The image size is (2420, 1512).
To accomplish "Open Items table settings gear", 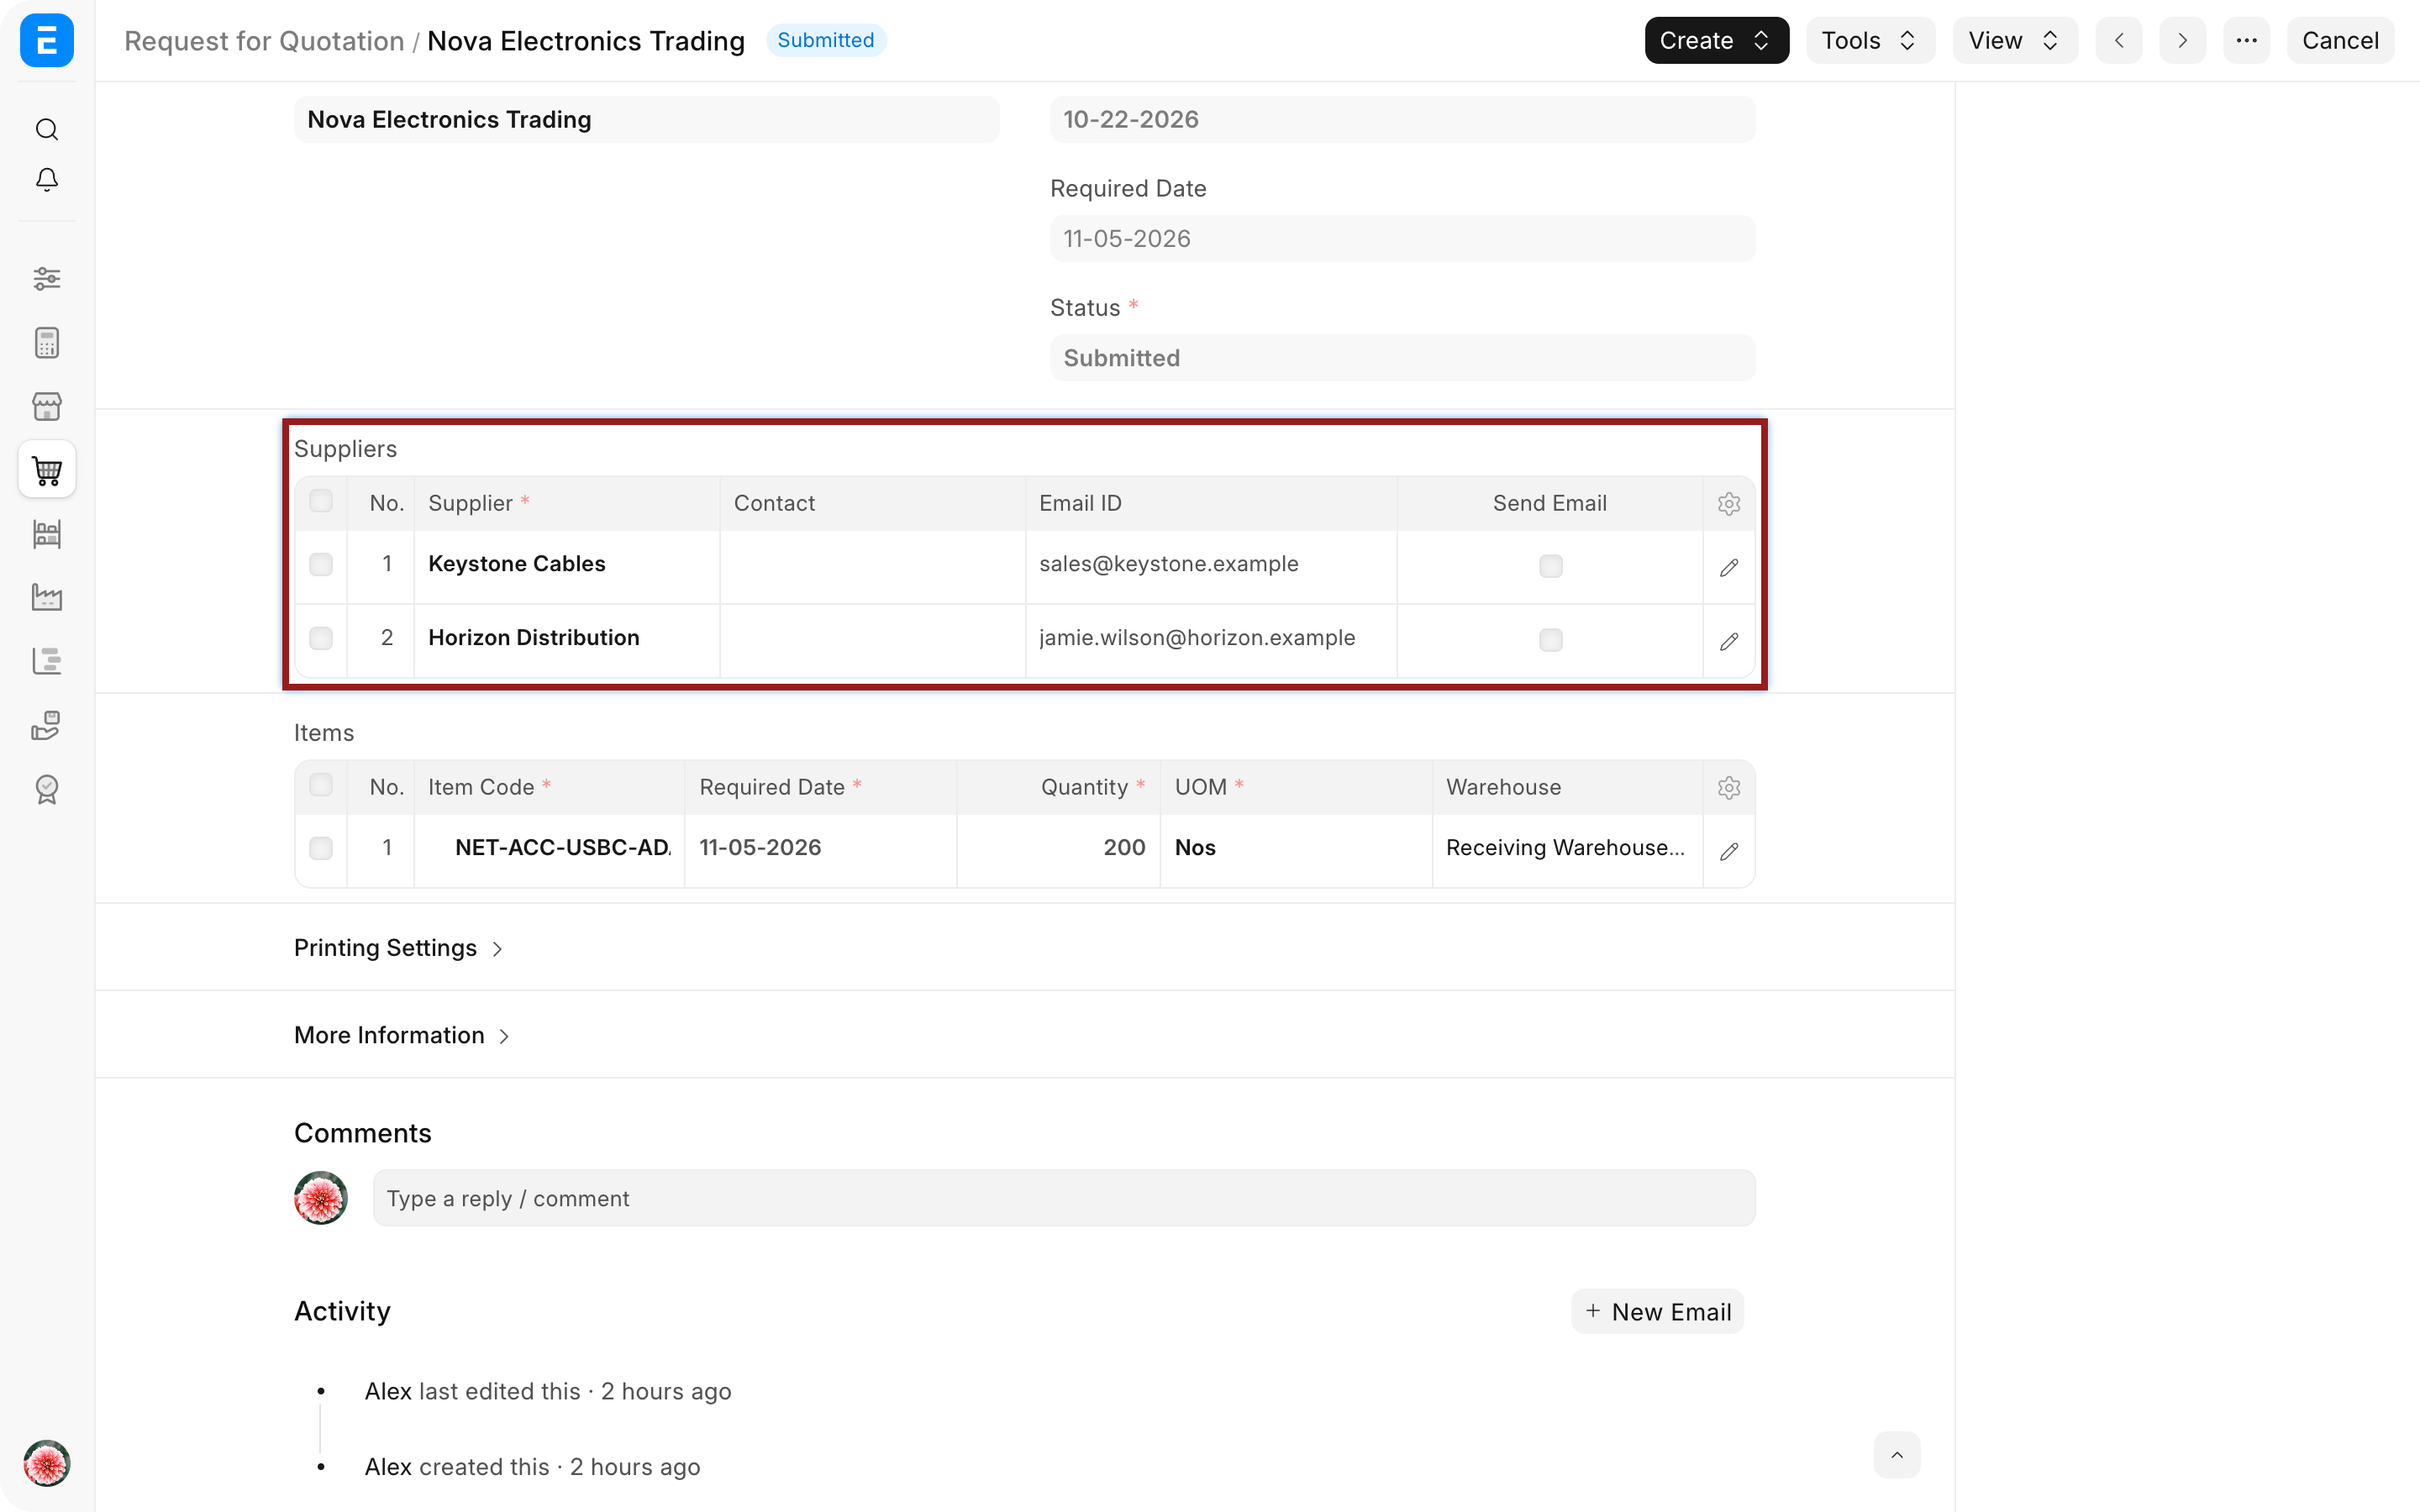I will pos(1729,788).
